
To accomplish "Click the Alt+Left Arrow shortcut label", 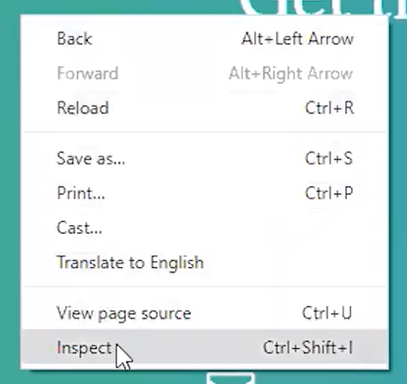I will tap(297, 39).
